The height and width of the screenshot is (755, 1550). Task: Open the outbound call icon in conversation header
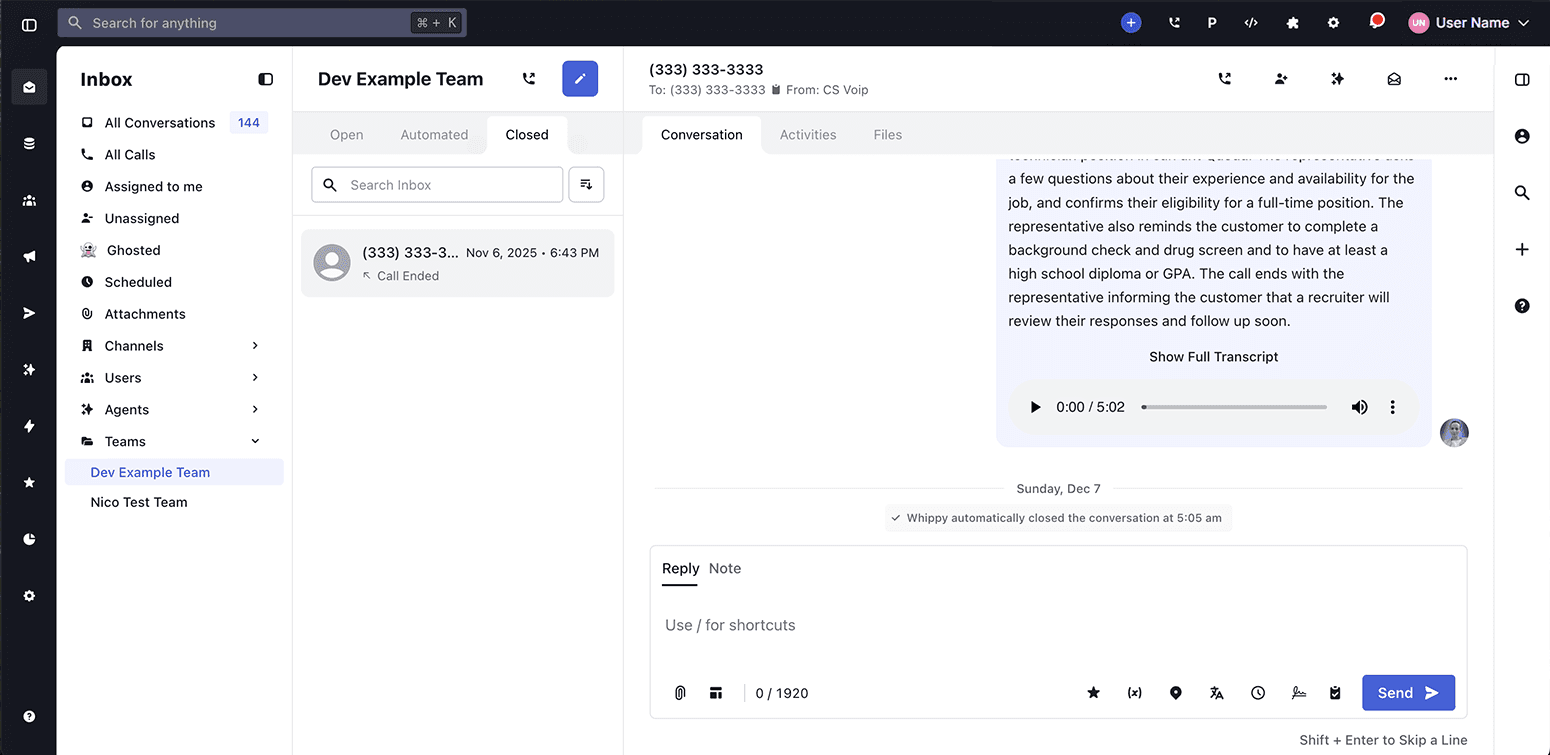click(x=1224, y=77)
